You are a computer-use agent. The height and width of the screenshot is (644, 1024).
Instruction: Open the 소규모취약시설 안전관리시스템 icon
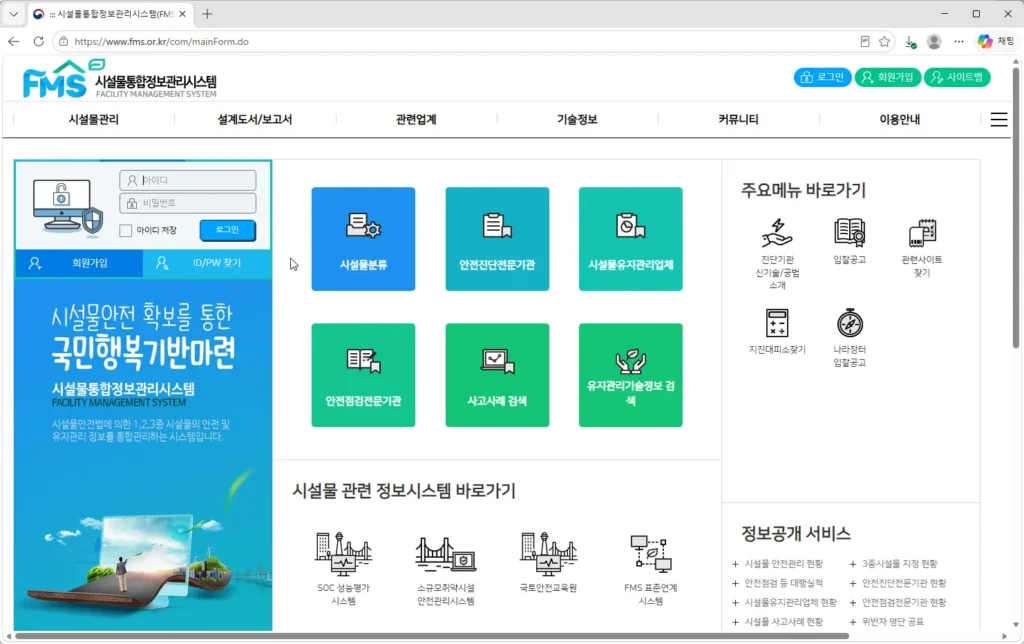point(446,555)
